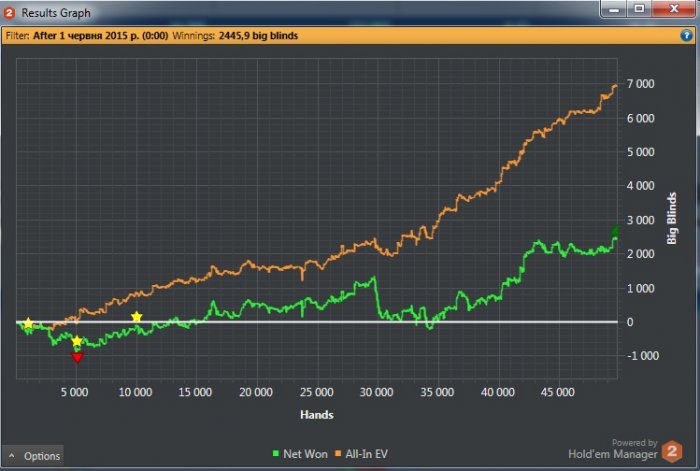This screenshot has height=471, width=700.
Task: Click the filter date text After 1 червня 2015
Action: click(x=100, y=36)
